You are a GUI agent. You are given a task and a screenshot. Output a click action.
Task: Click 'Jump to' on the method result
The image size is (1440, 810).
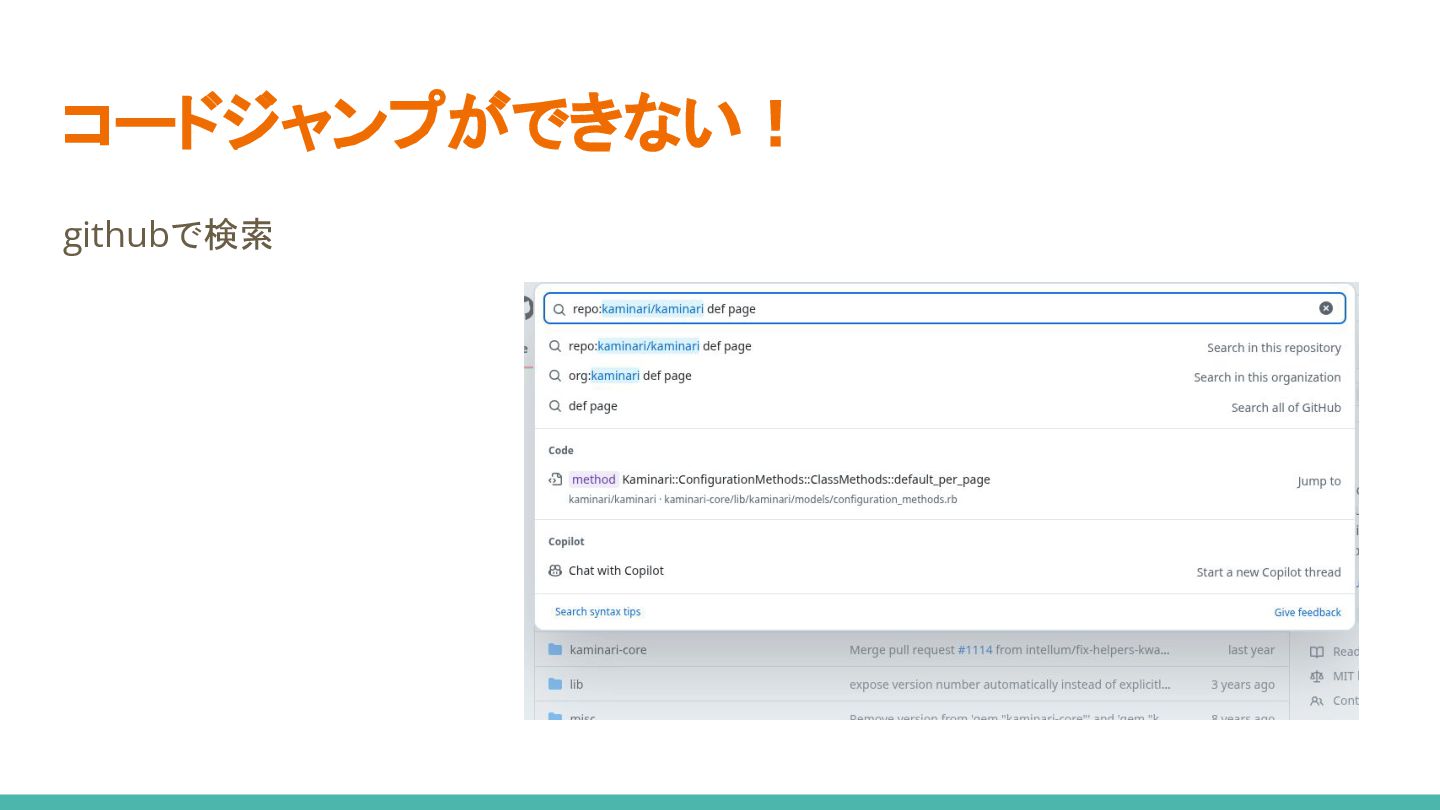1319,481
